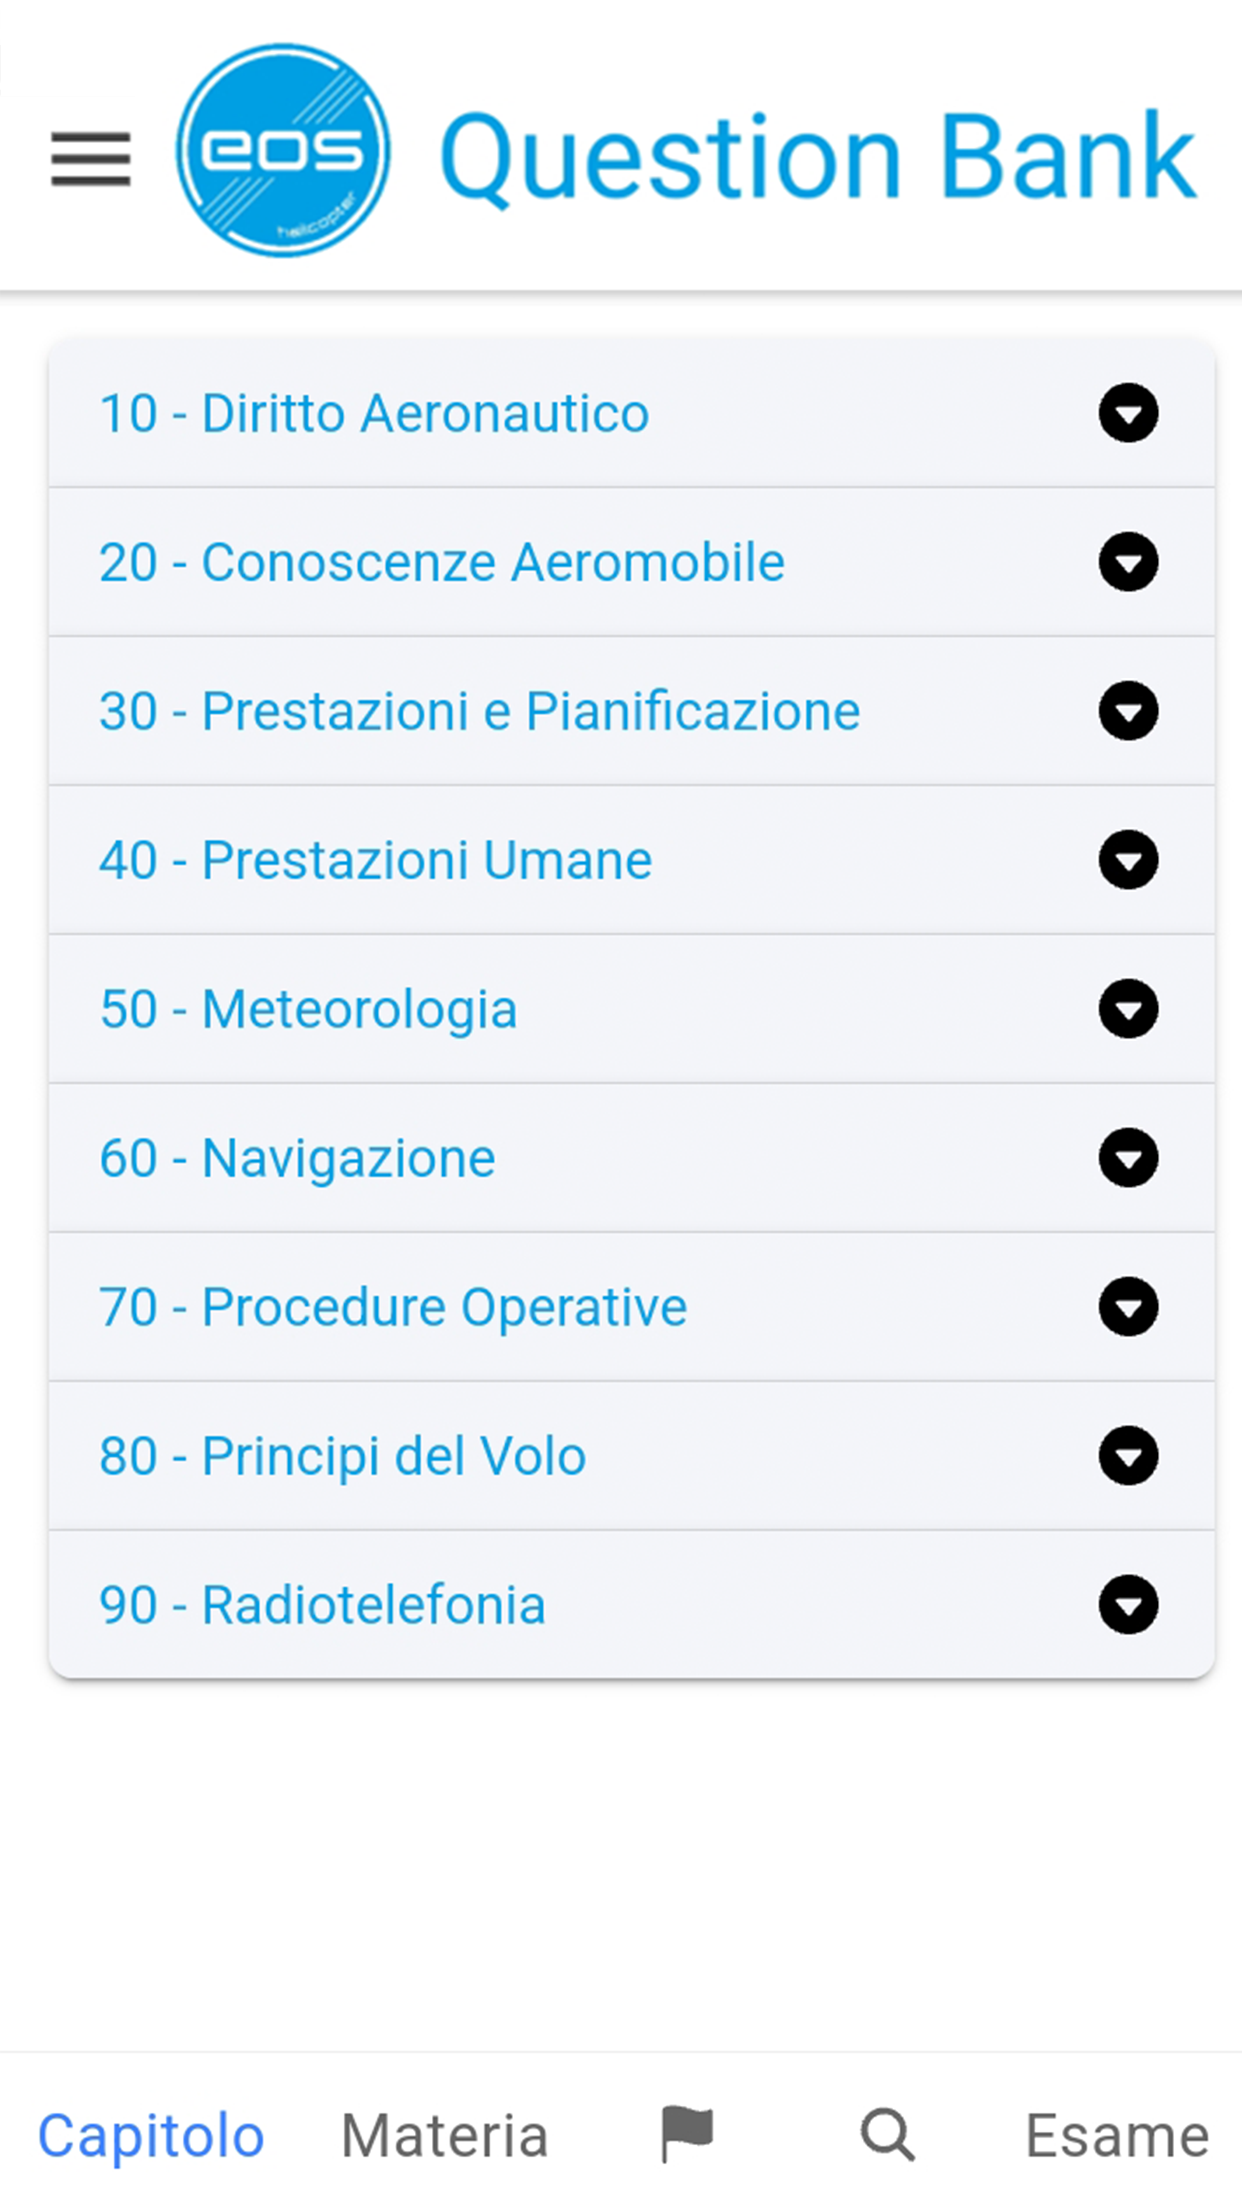Image resolution: width=1242 pixels, height=2208 pixels.
Task: Expand the Radiotelefonia arrow icon
Action: point(1128,1605)
